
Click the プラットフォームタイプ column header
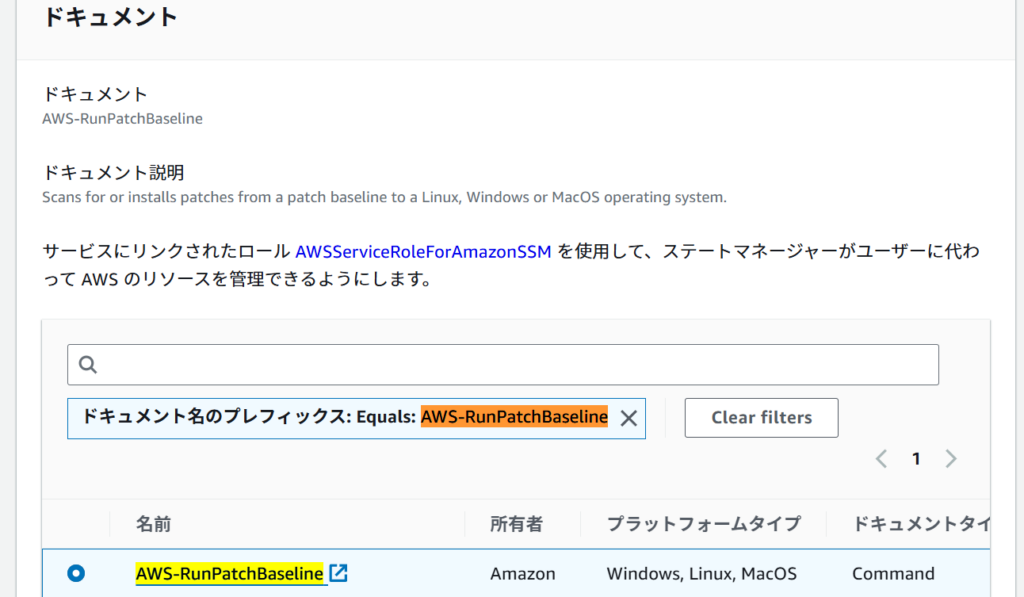click(703, 524)
